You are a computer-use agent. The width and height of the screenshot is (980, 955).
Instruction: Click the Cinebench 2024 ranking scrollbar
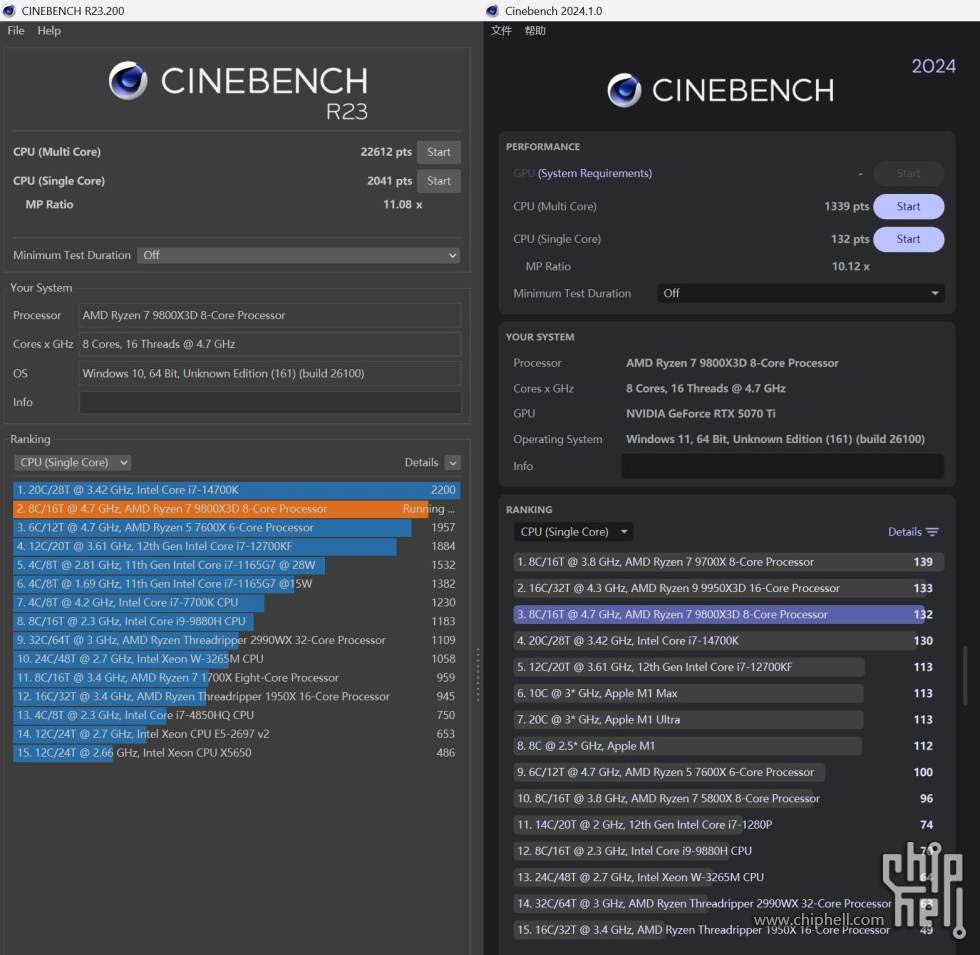pyautogui.click(x=965, y=675)
